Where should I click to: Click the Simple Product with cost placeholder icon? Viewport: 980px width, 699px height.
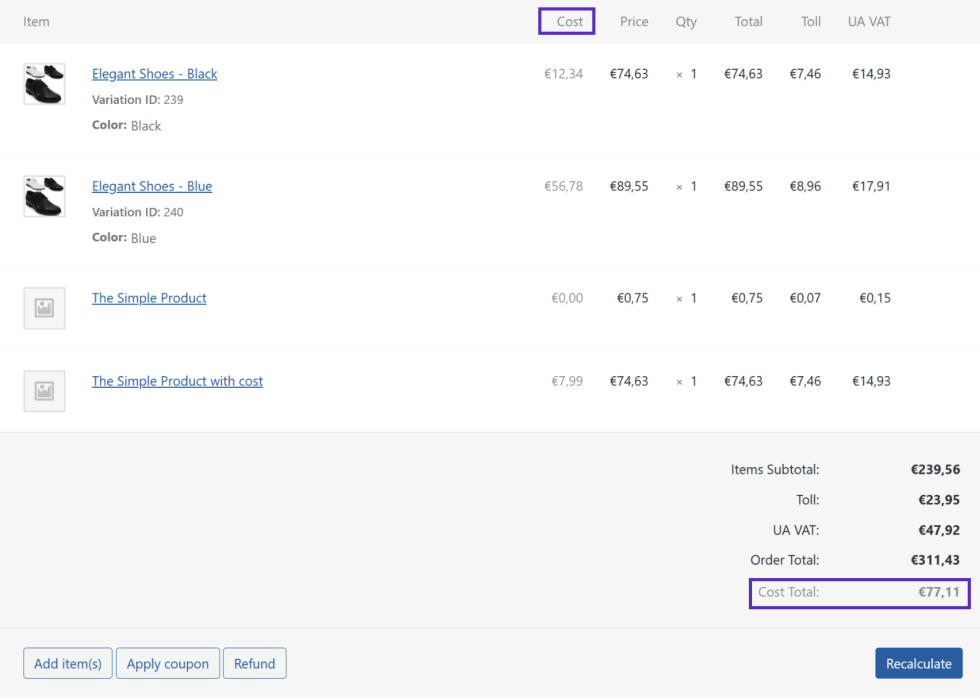[44, 391]
